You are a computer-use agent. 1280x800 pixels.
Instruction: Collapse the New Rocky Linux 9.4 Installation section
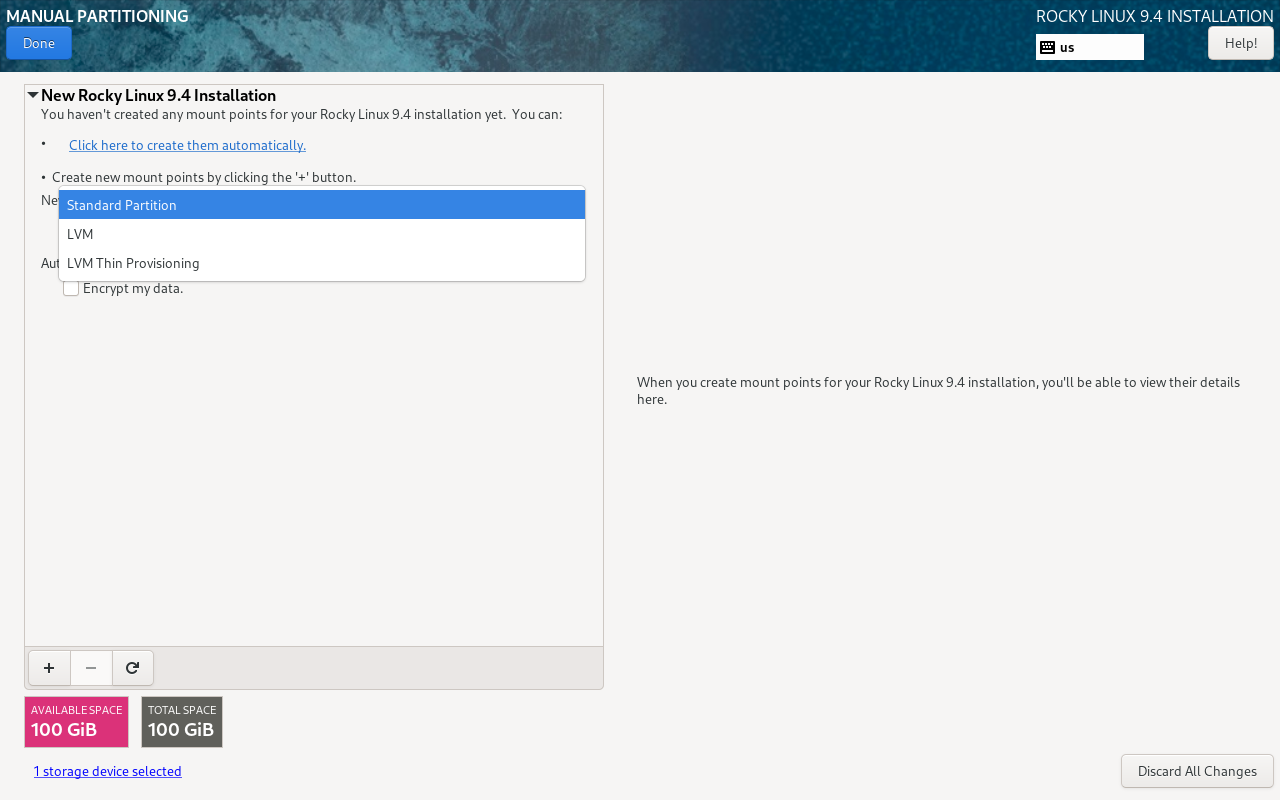(x=33, y=96)
